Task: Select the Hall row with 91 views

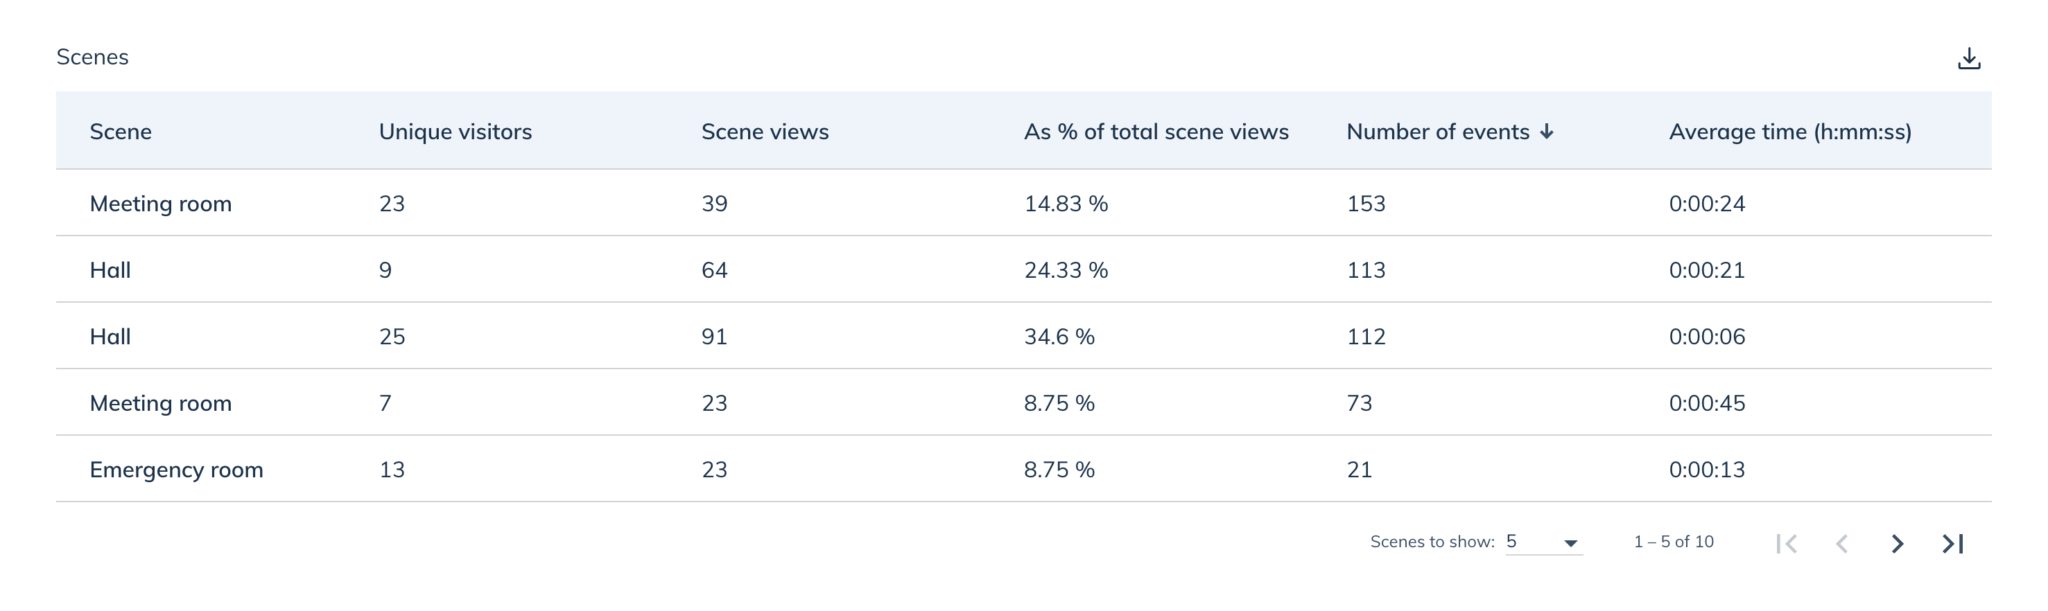Action: 1024,336
